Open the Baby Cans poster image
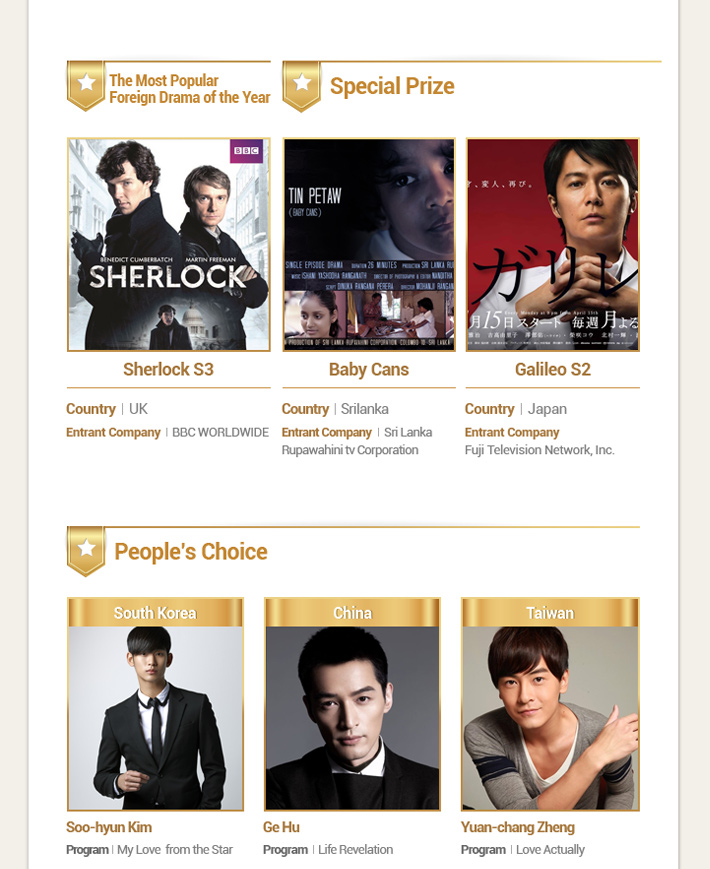 369,244
